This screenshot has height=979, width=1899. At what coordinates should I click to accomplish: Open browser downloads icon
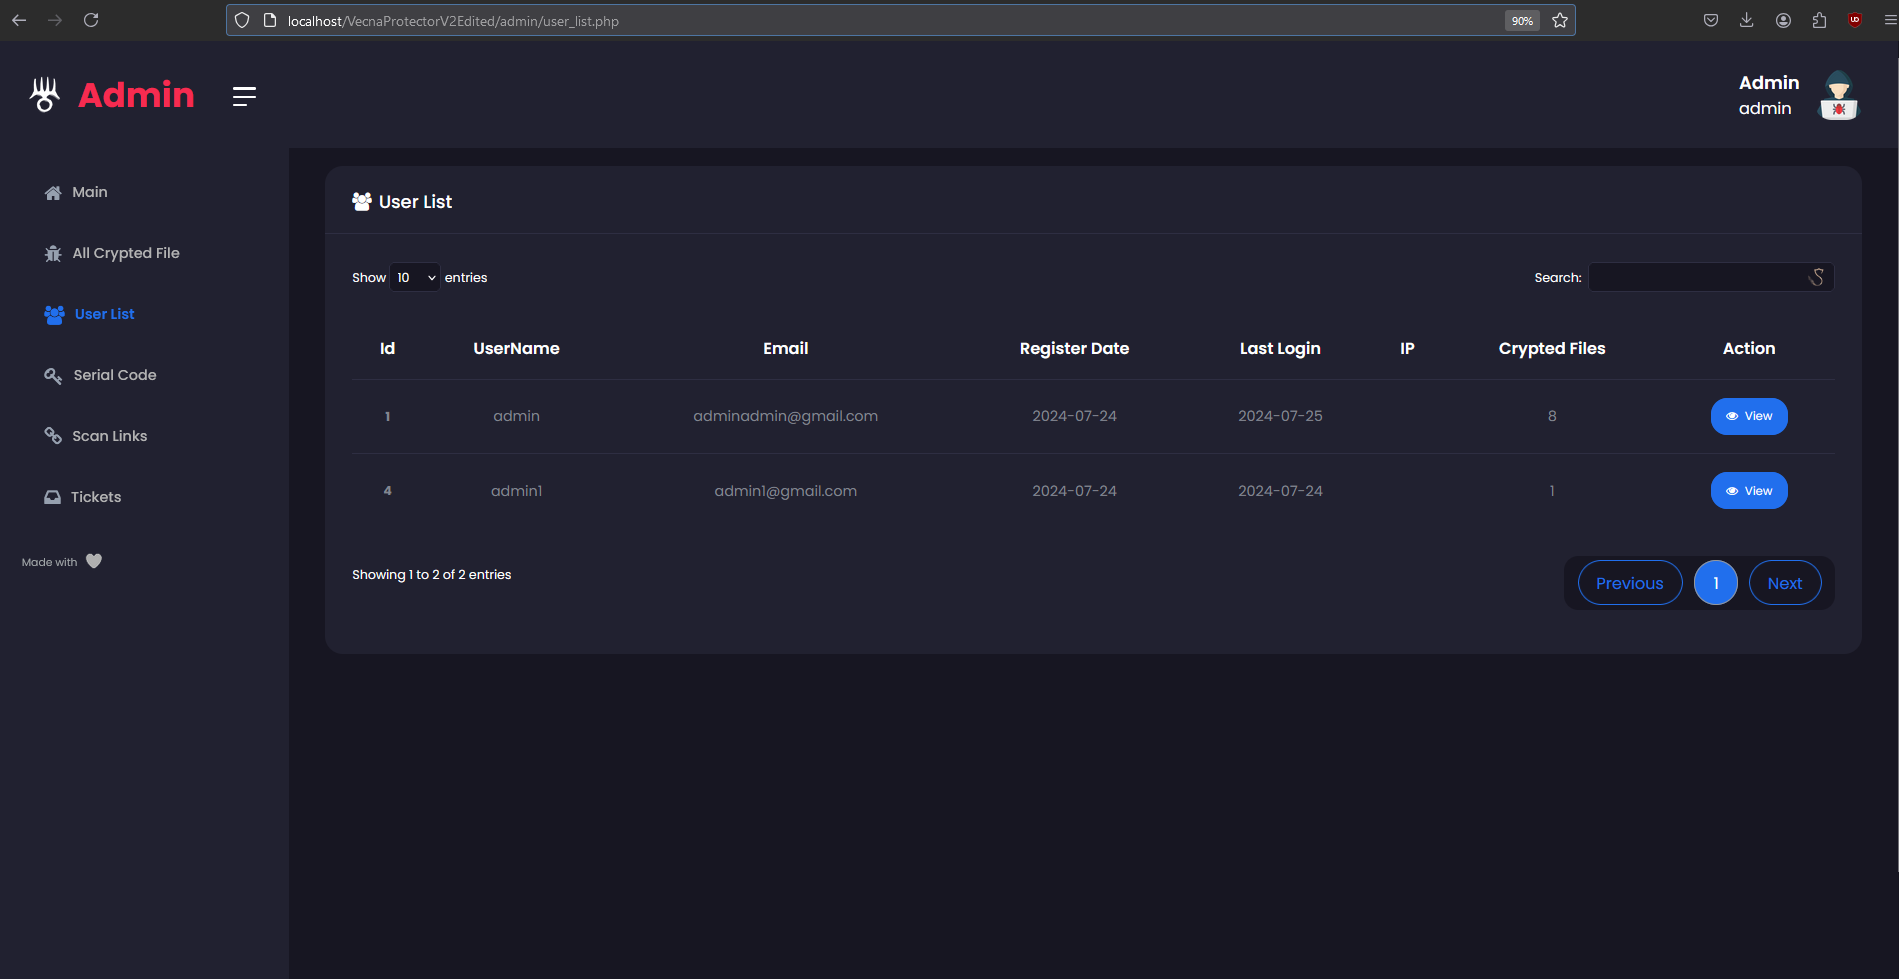(1747, 20)
